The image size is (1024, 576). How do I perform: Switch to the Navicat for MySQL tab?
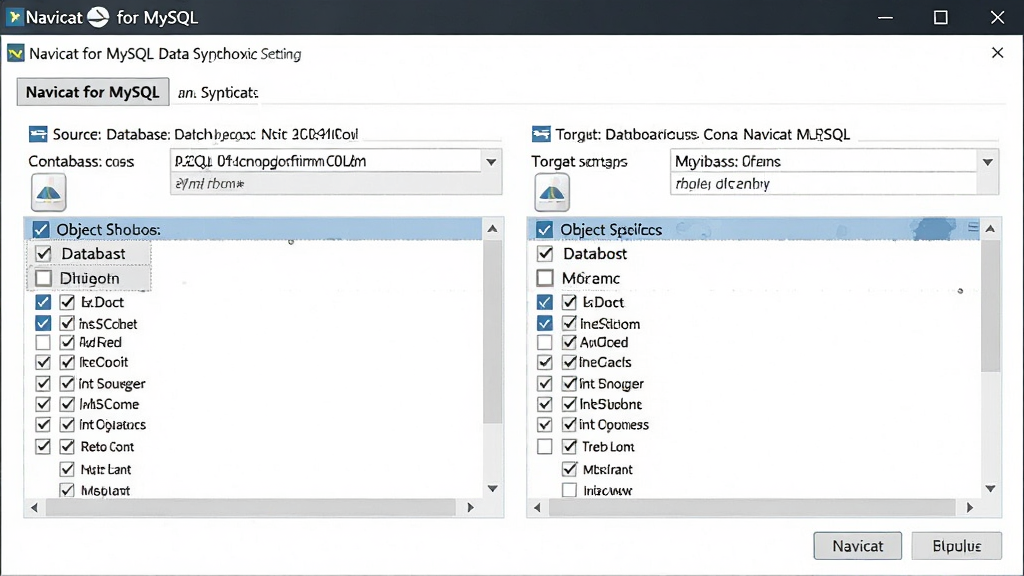(x=93, y=92)
